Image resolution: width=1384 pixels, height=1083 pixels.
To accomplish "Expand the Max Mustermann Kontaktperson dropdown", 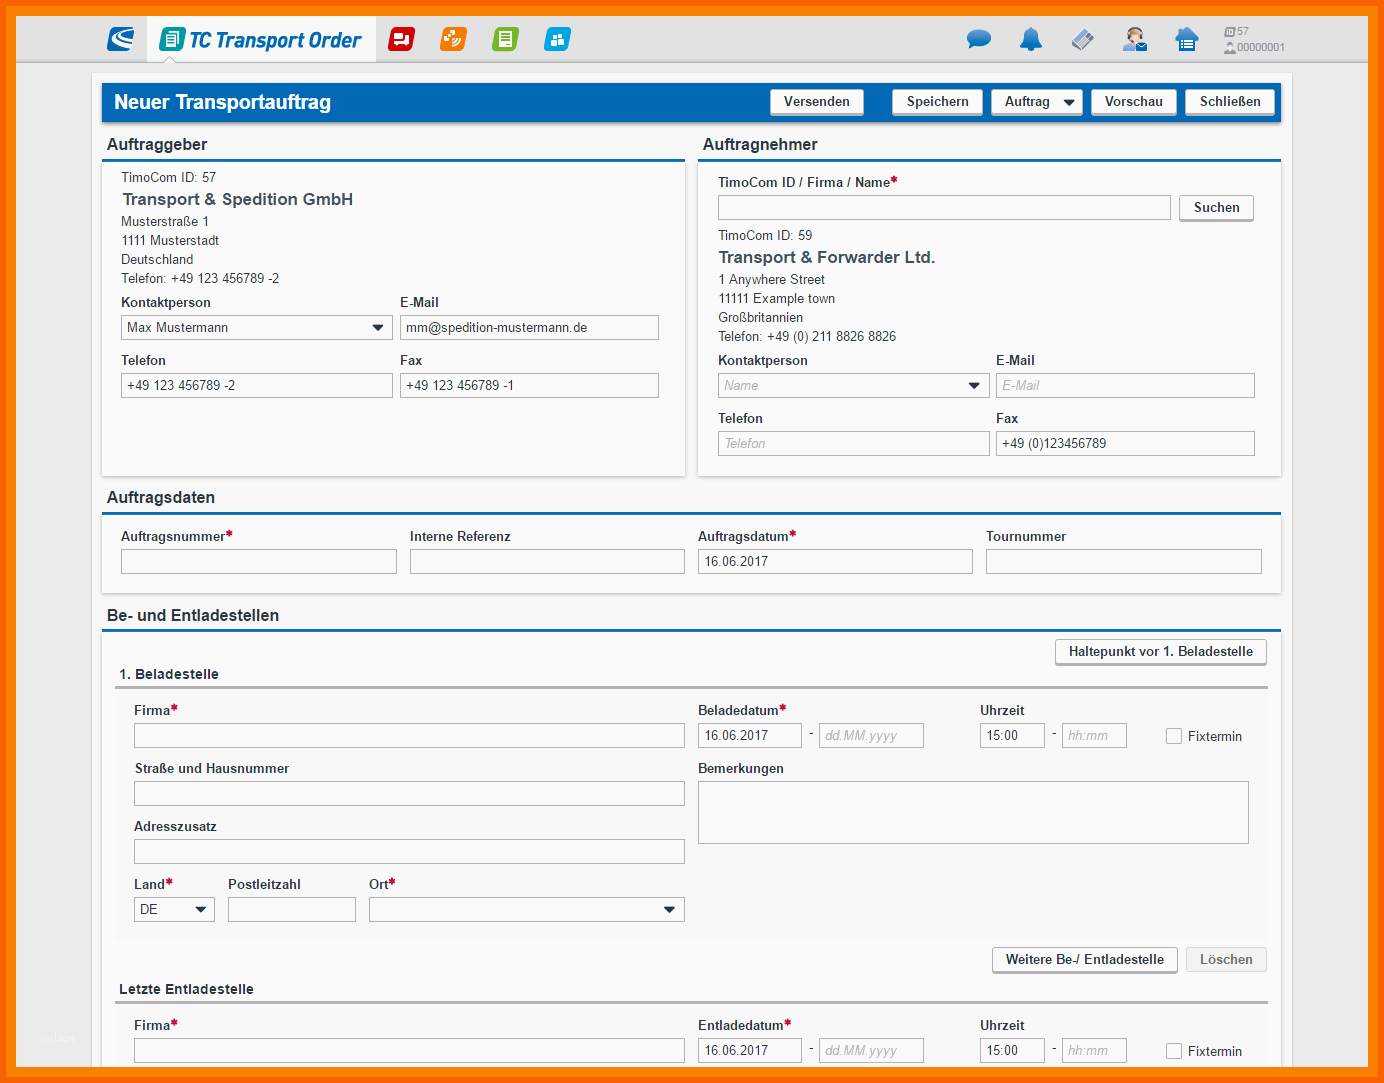I will pos(377,328).
